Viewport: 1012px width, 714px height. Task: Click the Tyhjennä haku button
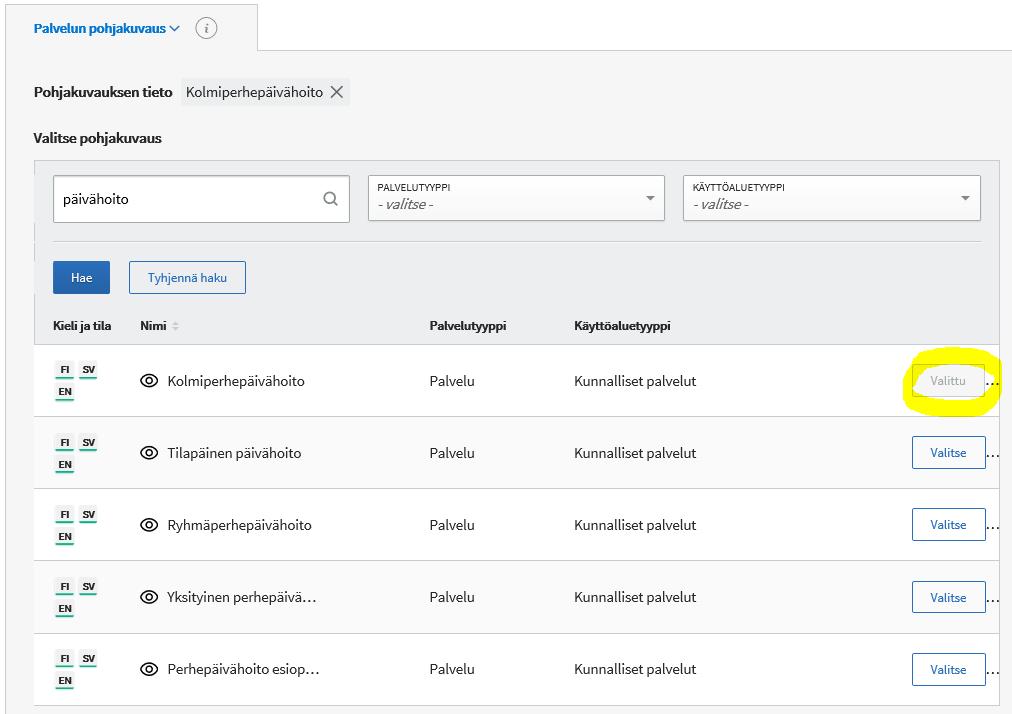click(187, 278)
